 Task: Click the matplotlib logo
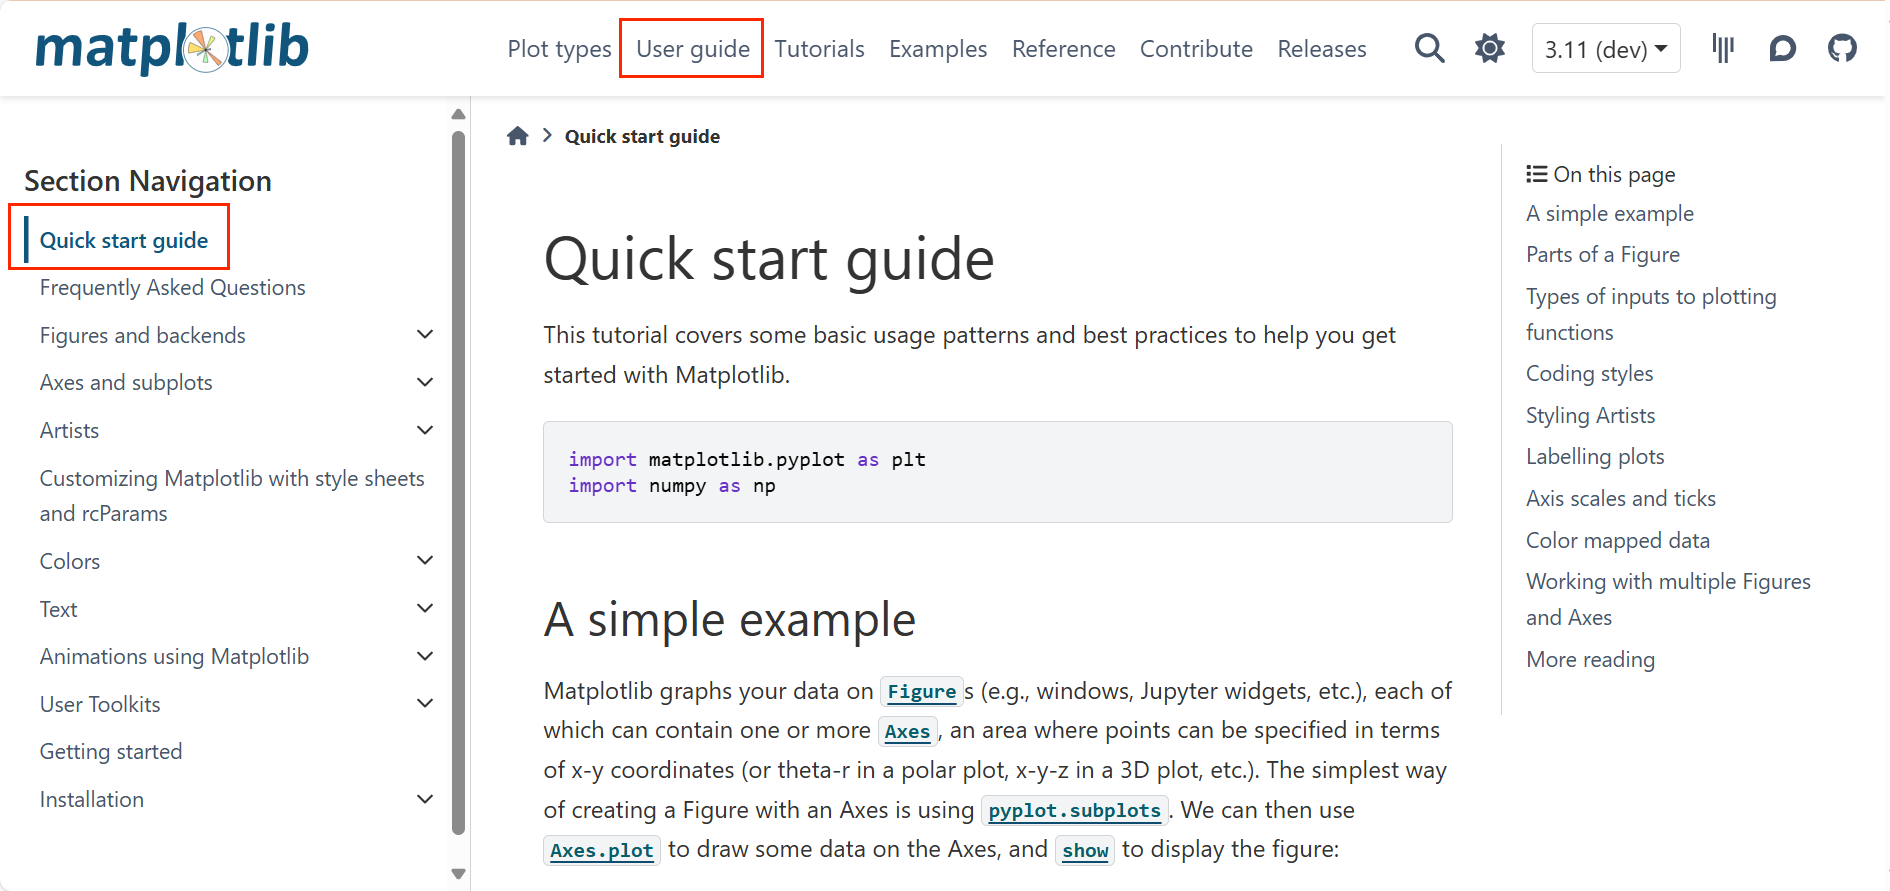pyautogui.click(x=172, y=48)
